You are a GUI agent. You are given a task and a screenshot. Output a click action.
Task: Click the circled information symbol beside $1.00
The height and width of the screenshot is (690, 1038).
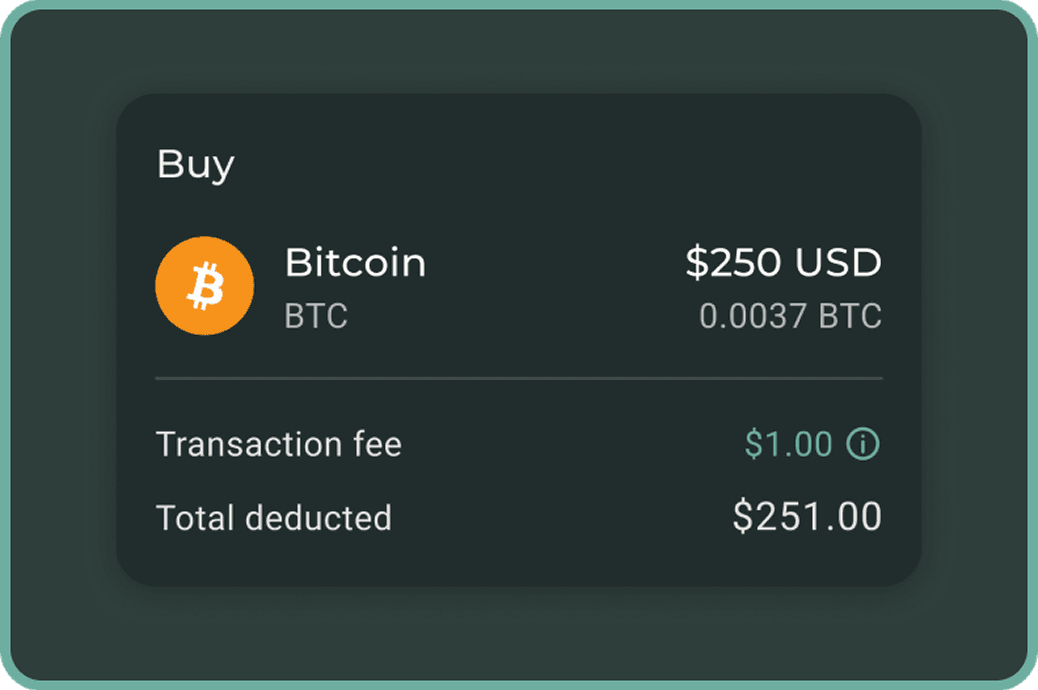864,443
